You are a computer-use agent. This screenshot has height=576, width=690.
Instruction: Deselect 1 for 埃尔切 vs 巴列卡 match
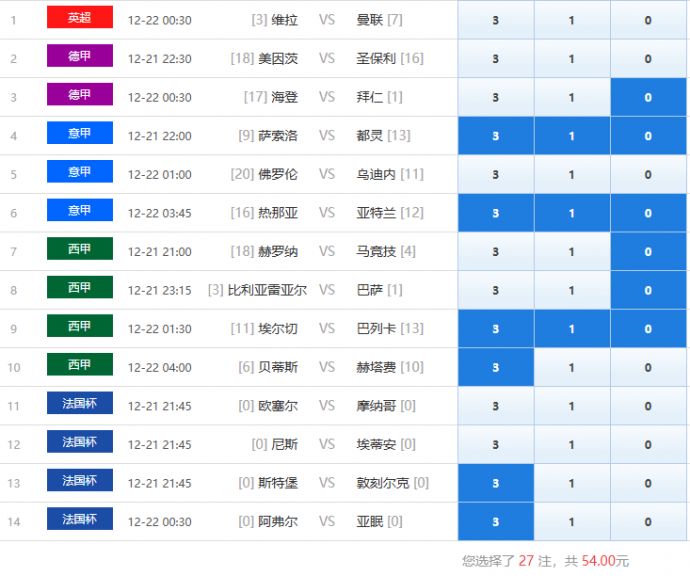tap(572, 329)
